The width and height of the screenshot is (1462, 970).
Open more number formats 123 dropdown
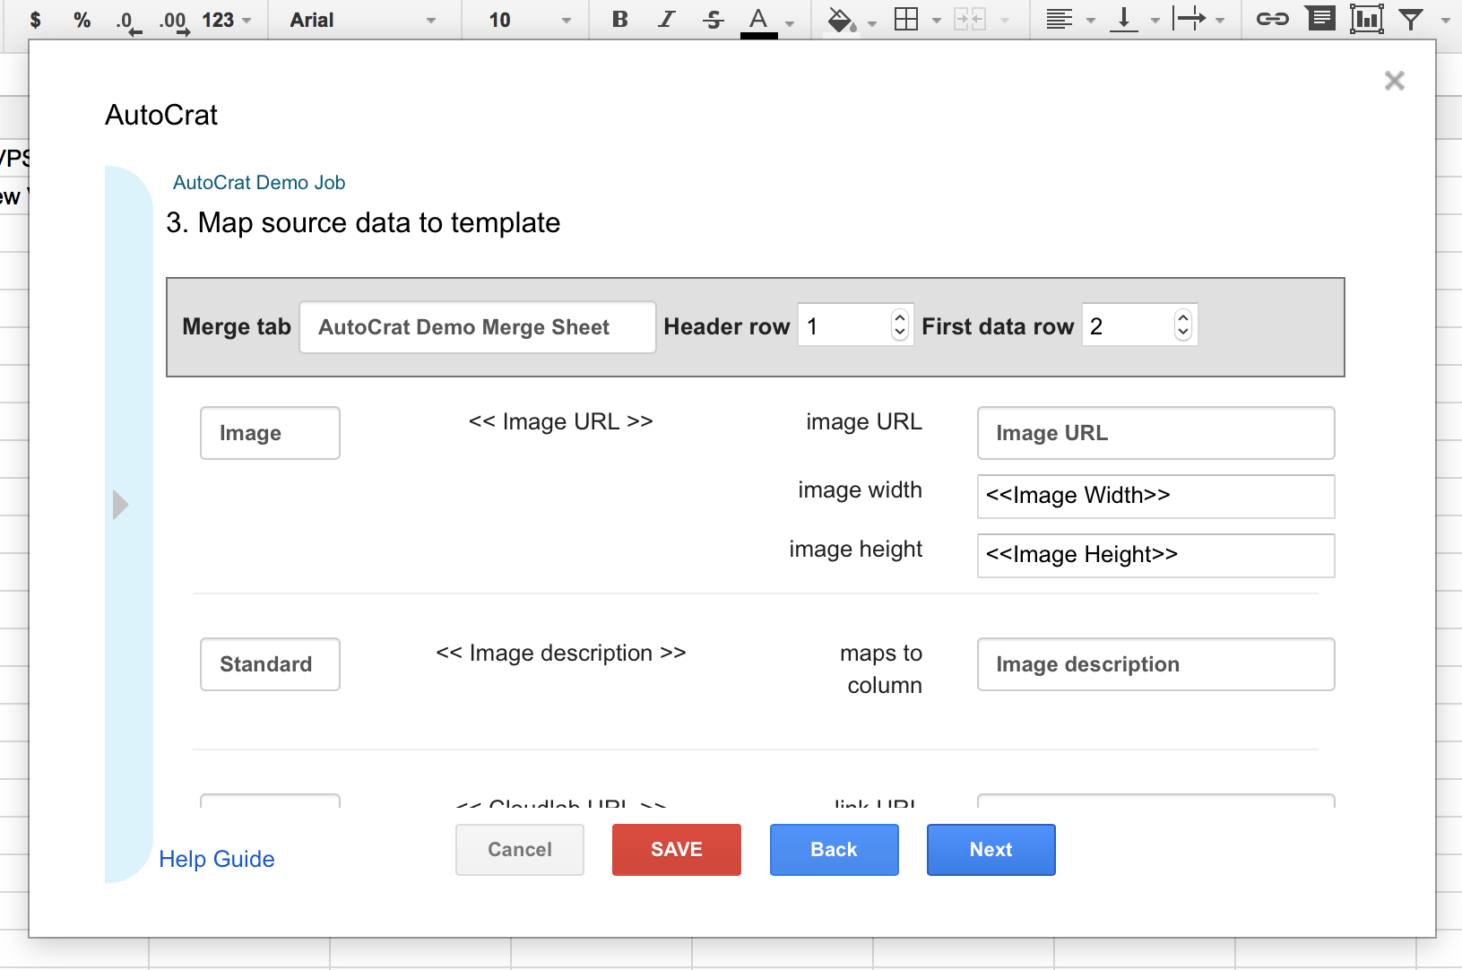[x=226, y=19]
